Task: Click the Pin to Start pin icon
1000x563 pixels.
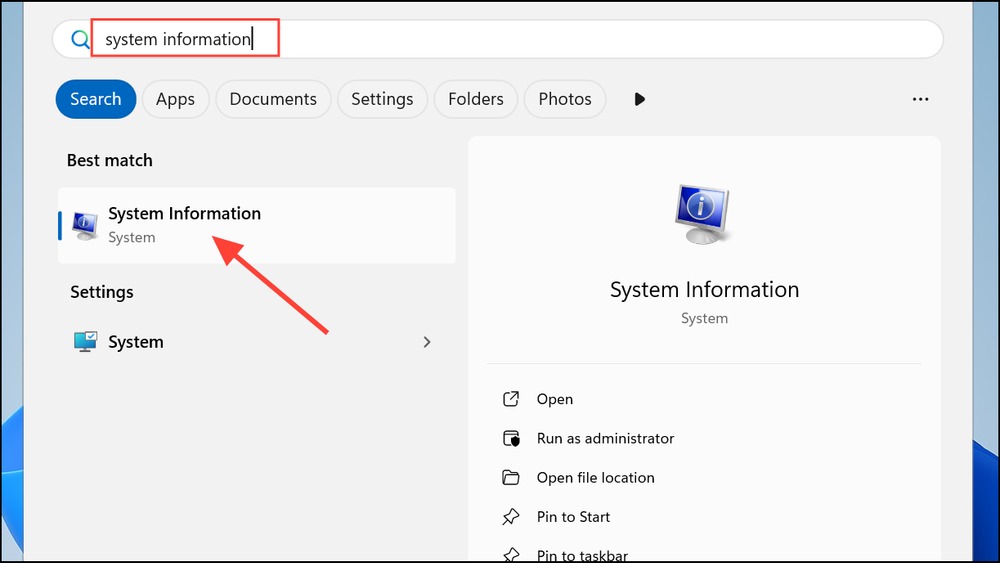Action: [x=511, y=517]
